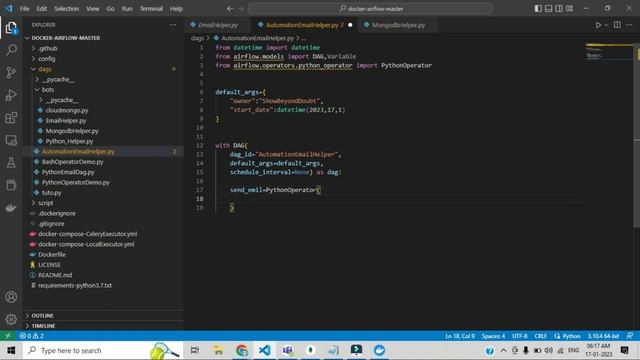This screenshot has height=360, width=640.
Task: Open Customize Layout control
Action: [569, 9]
